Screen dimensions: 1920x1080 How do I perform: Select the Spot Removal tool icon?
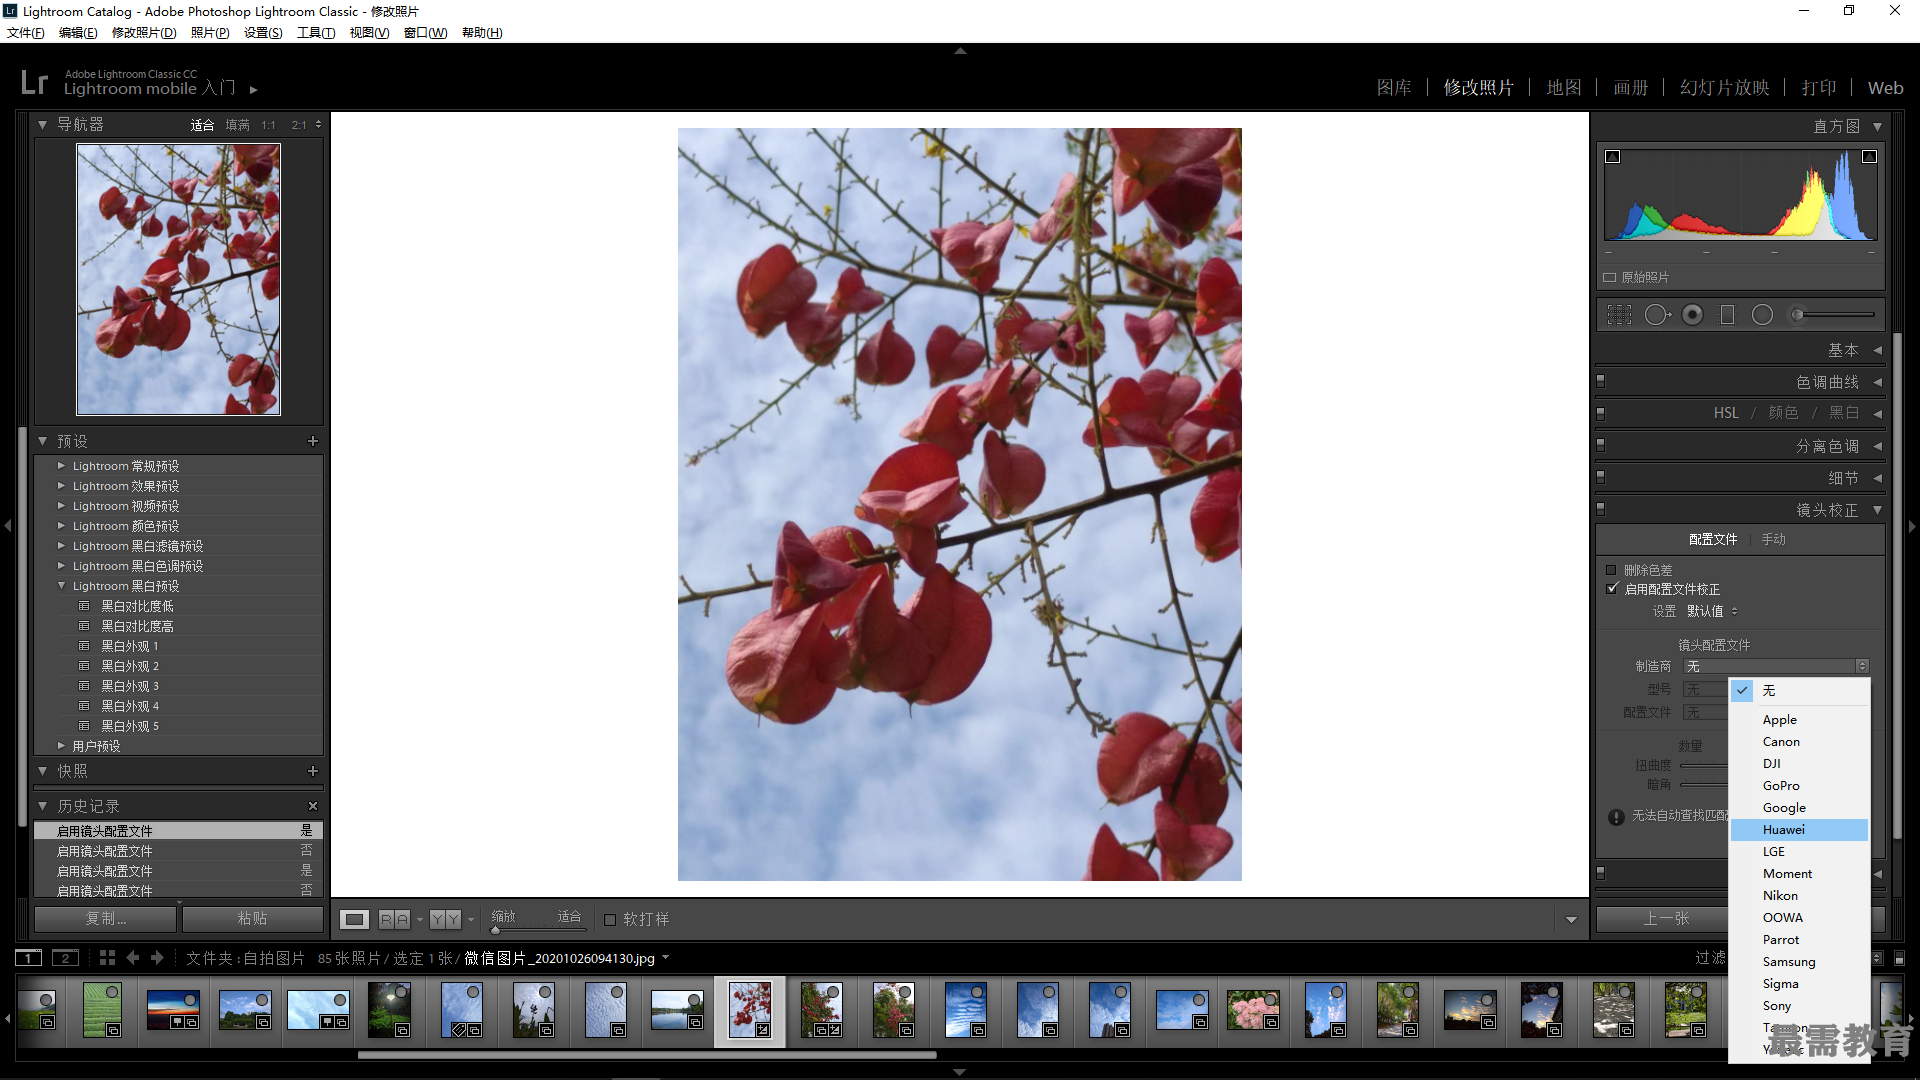tap(1657, 315)
